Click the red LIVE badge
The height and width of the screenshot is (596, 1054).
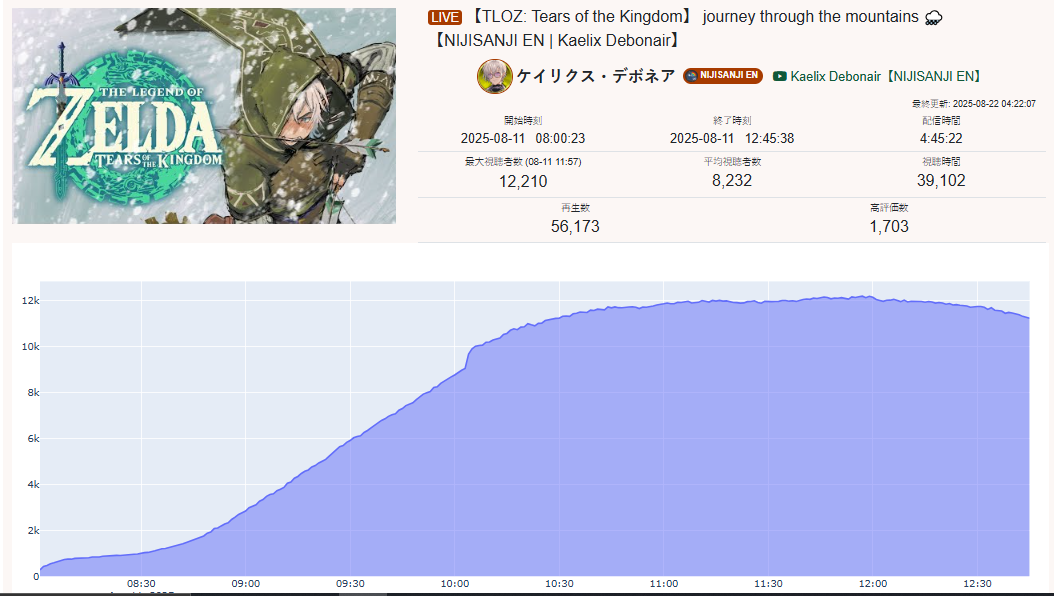tap(445, 17)
